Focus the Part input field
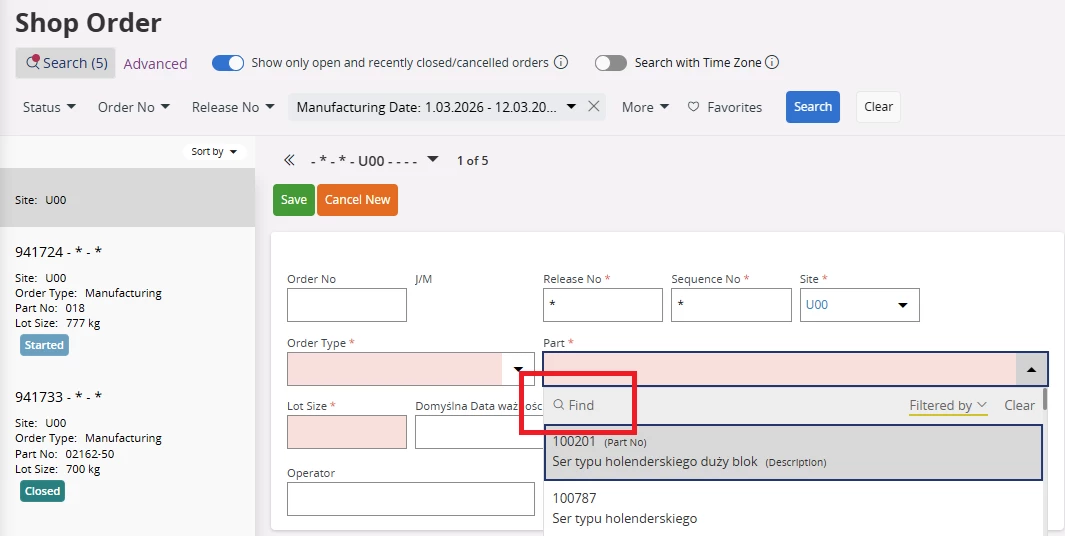The image size is (1065, 536). point(780,370)
